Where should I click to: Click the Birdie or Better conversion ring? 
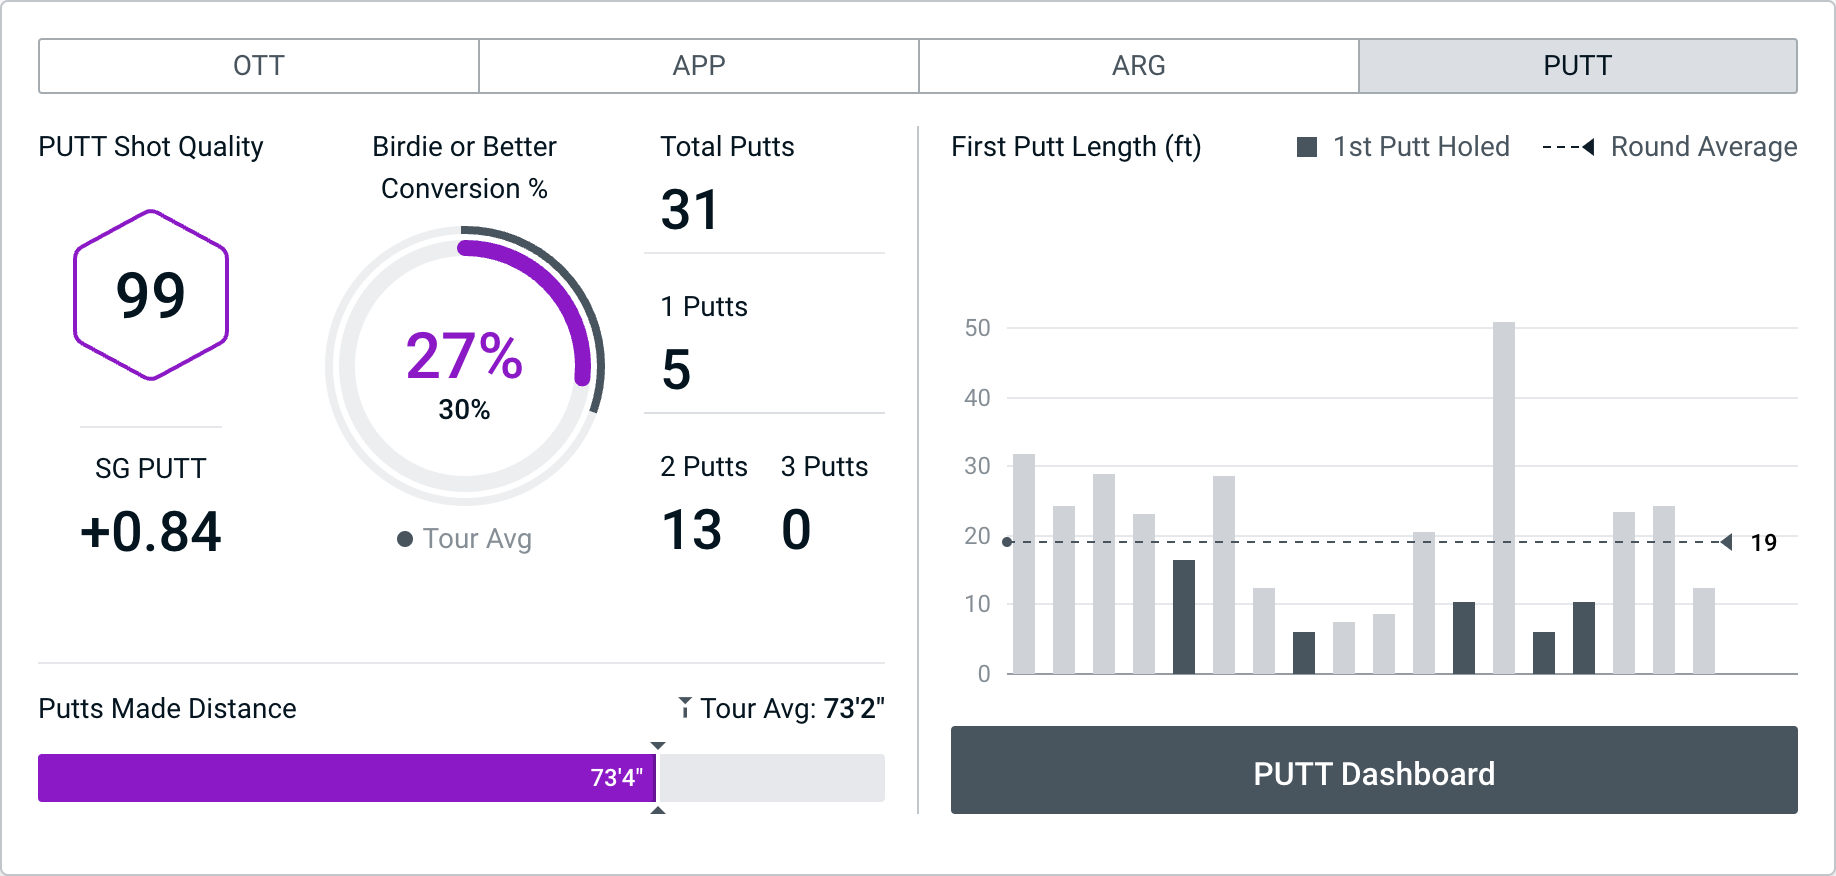[464, 365]
